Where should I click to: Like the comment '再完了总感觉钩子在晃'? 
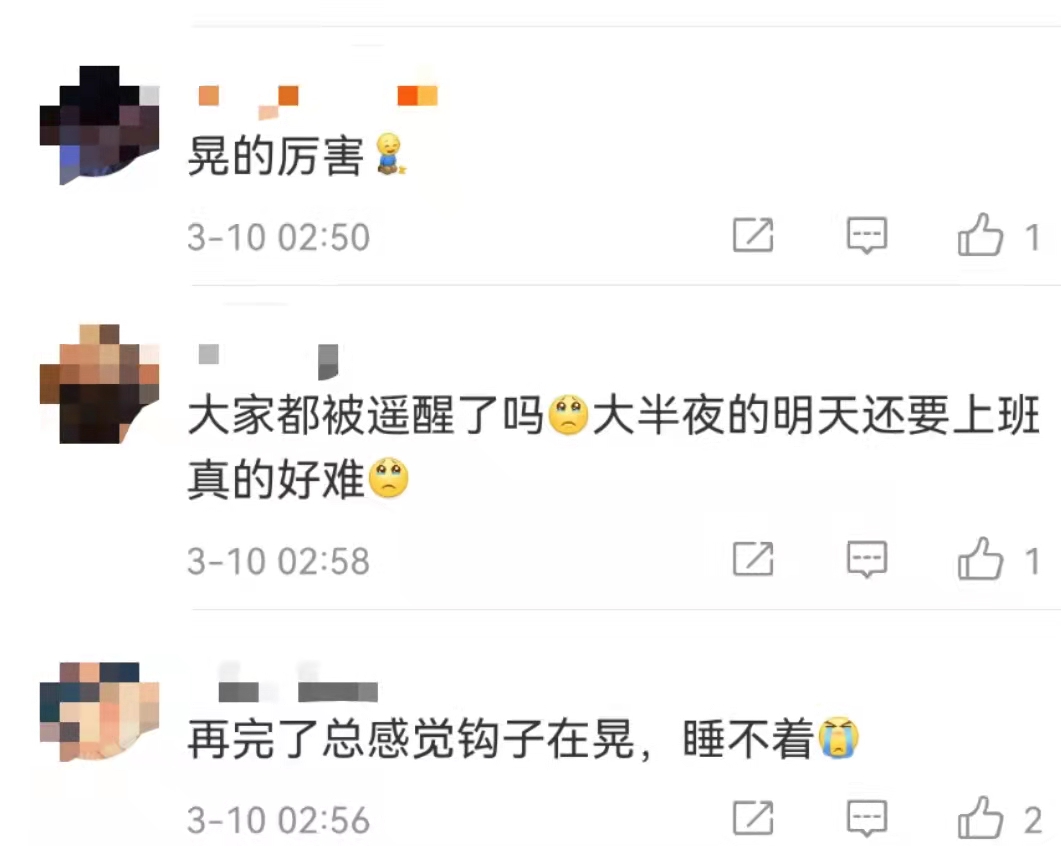pyautogui.click(x=980, y=818)
